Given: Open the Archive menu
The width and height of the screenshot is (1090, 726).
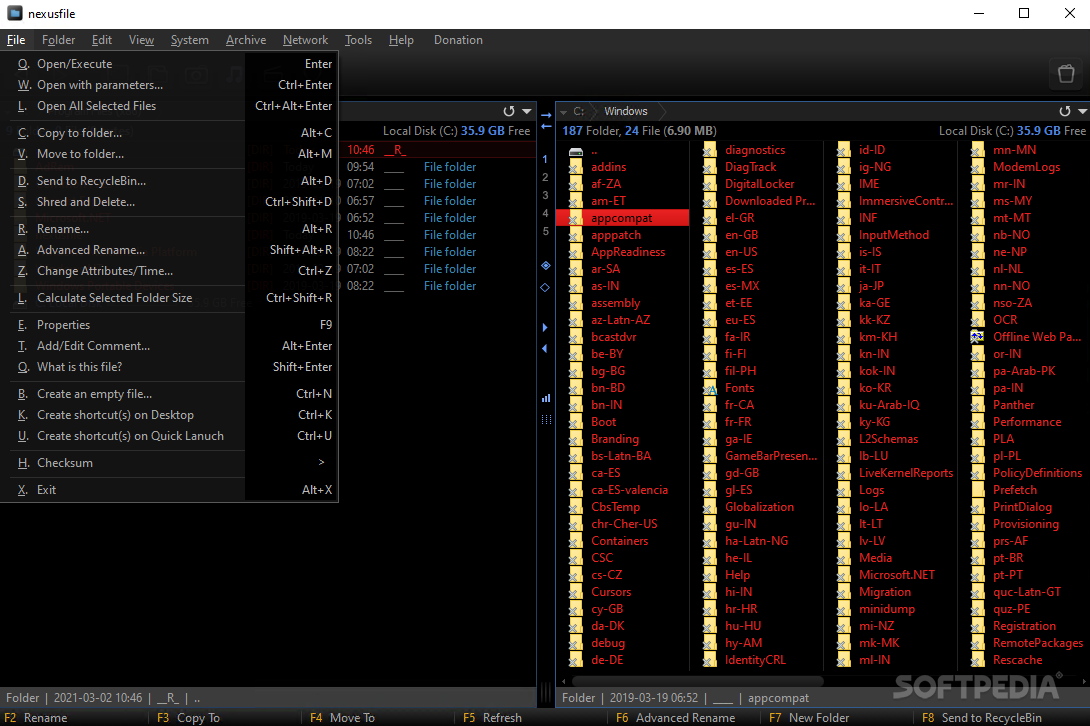Looking at the screenshot, I should point(246,40).
